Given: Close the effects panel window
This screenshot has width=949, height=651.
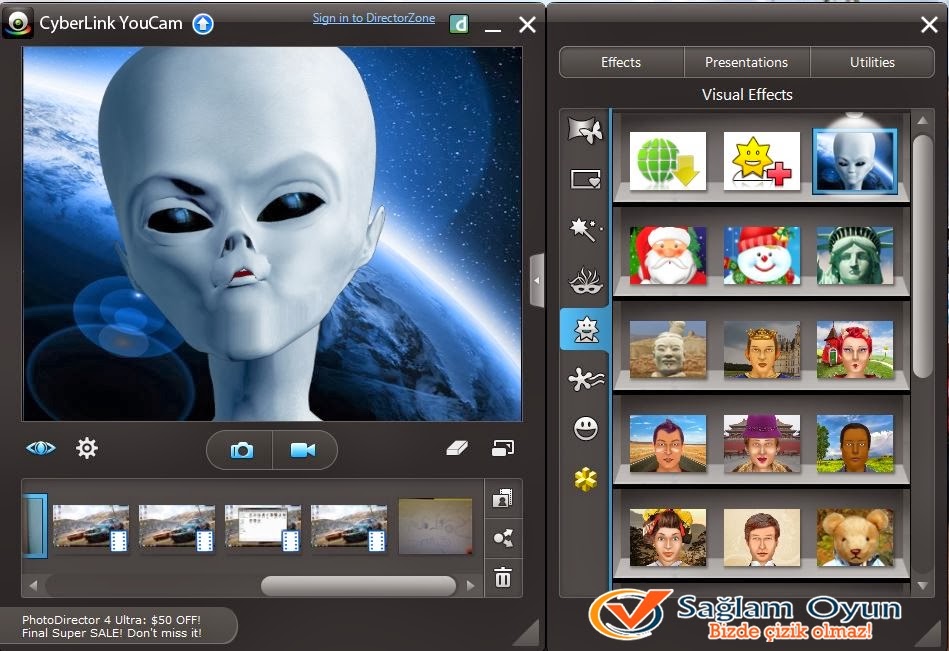Looking at the screenshot, I should tap(929, 24).
